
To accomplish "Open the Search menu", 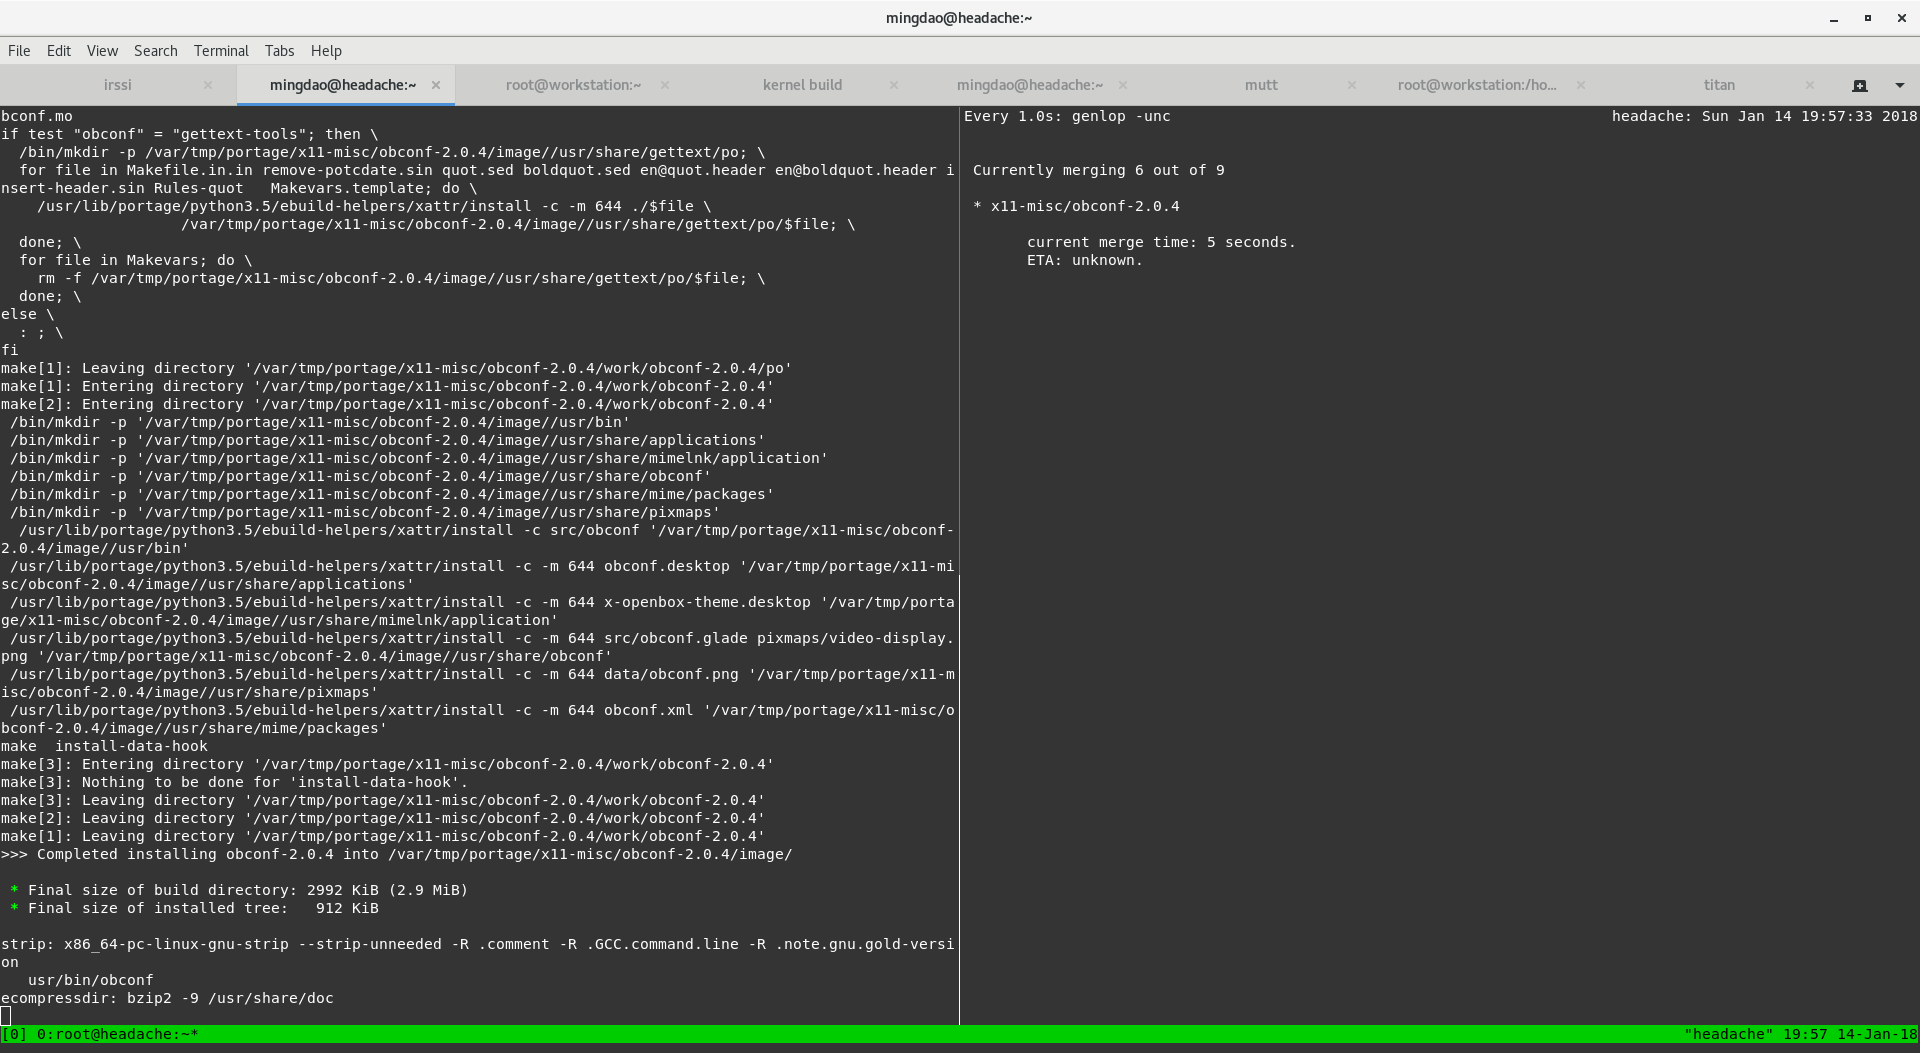I will [x=156, y=51].
